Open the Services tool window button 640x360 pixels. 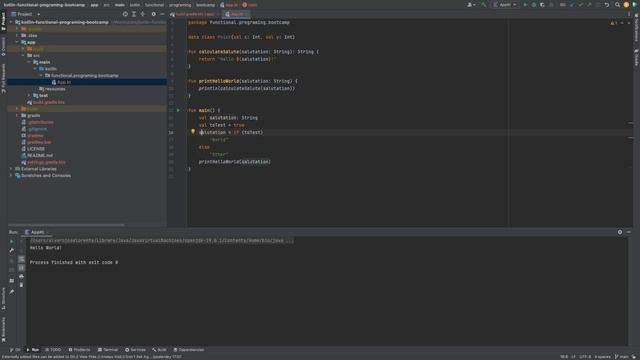point(135,350)
